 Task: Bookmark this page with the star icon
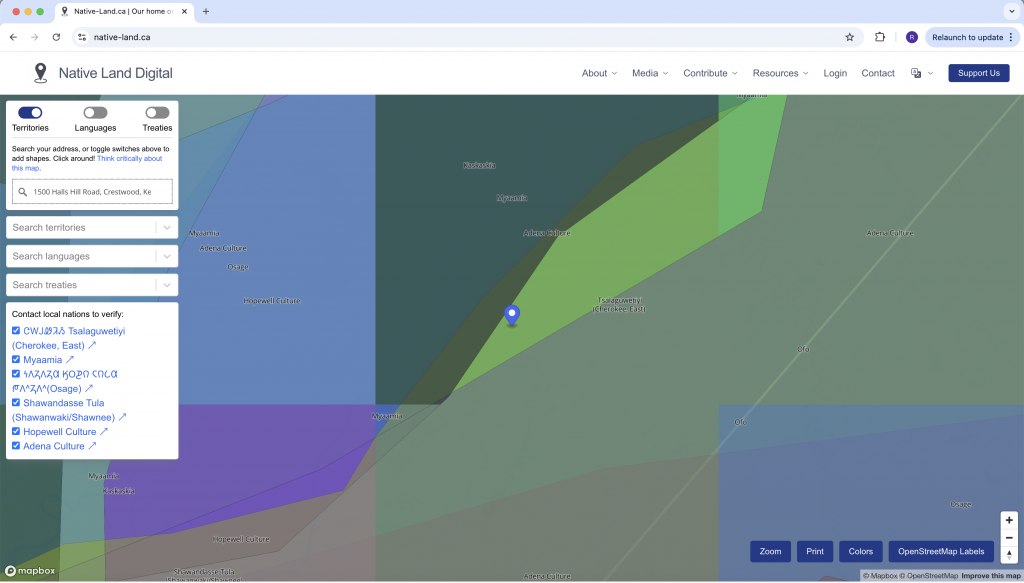pyautogui.click(x=850, y=37)
